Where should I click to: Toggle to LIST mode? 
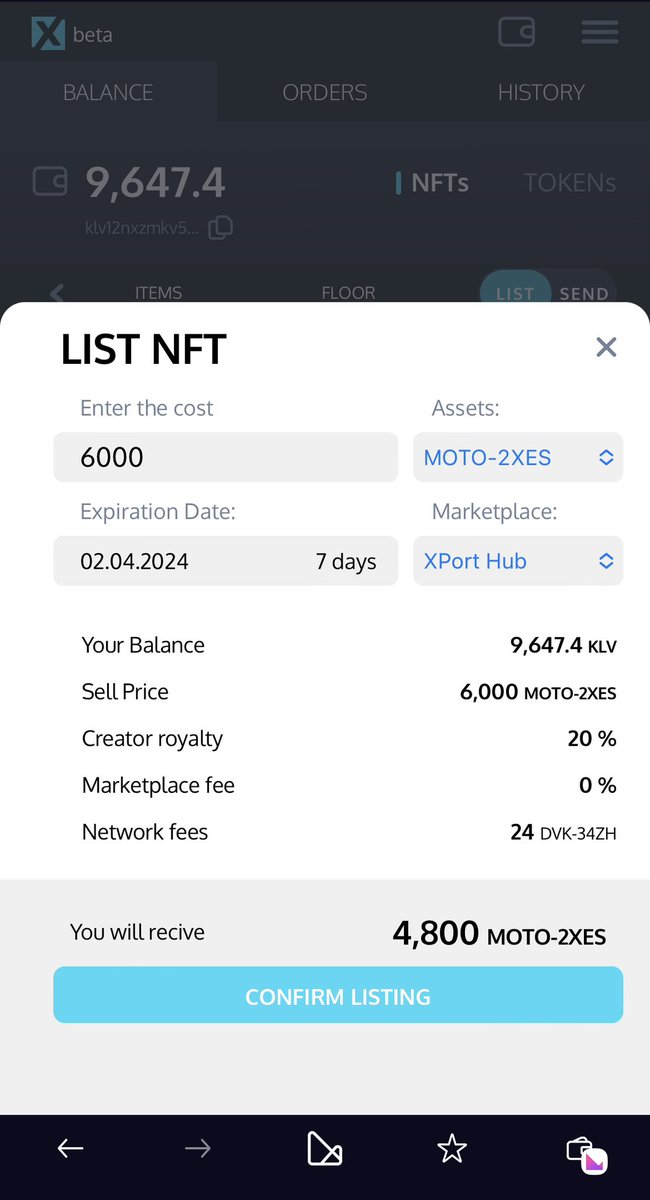tap(515, 294)
